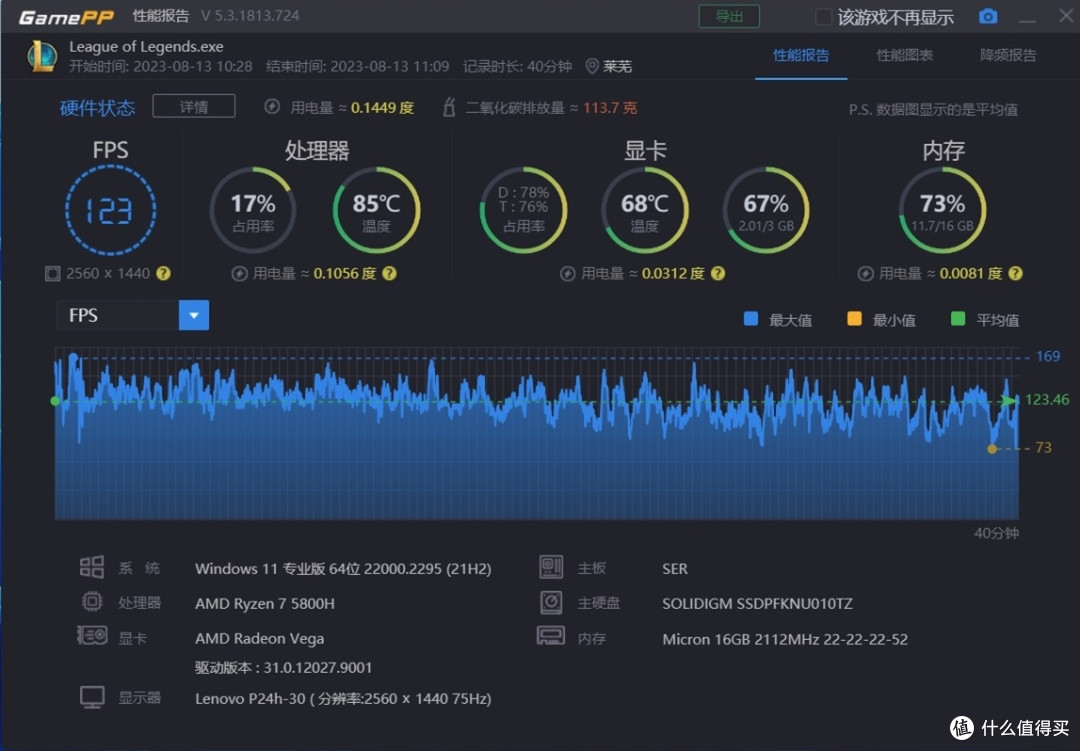Click the driver version 31.0.12027.9001 text
The width and height of the screenshot is (1080, 751).
click(283, 668)
